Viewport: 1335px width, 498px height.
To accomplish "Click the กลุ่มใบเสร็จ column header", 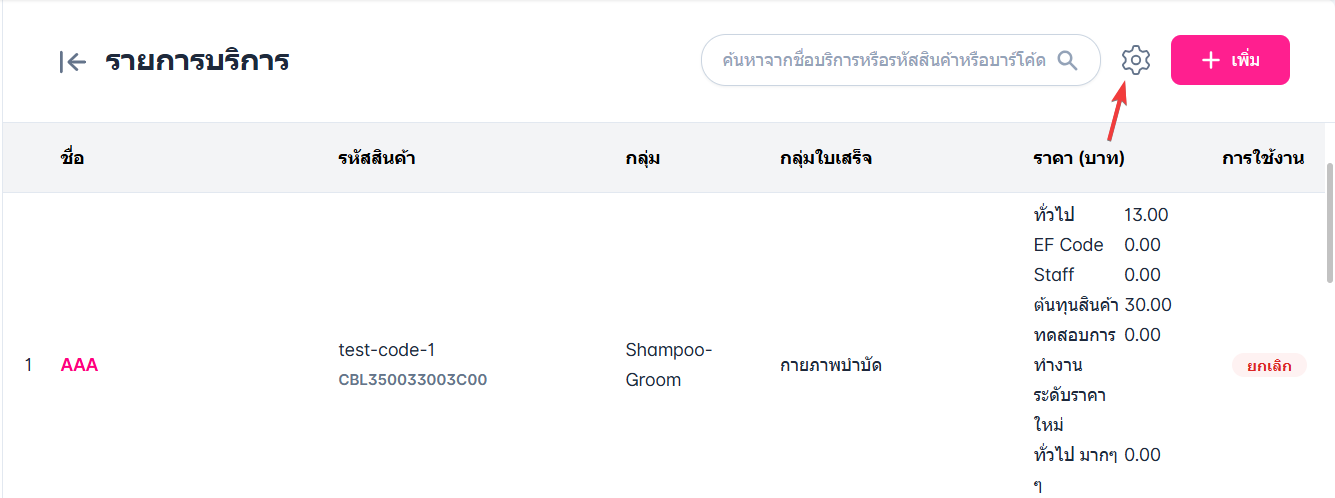I will coord(826,158).
